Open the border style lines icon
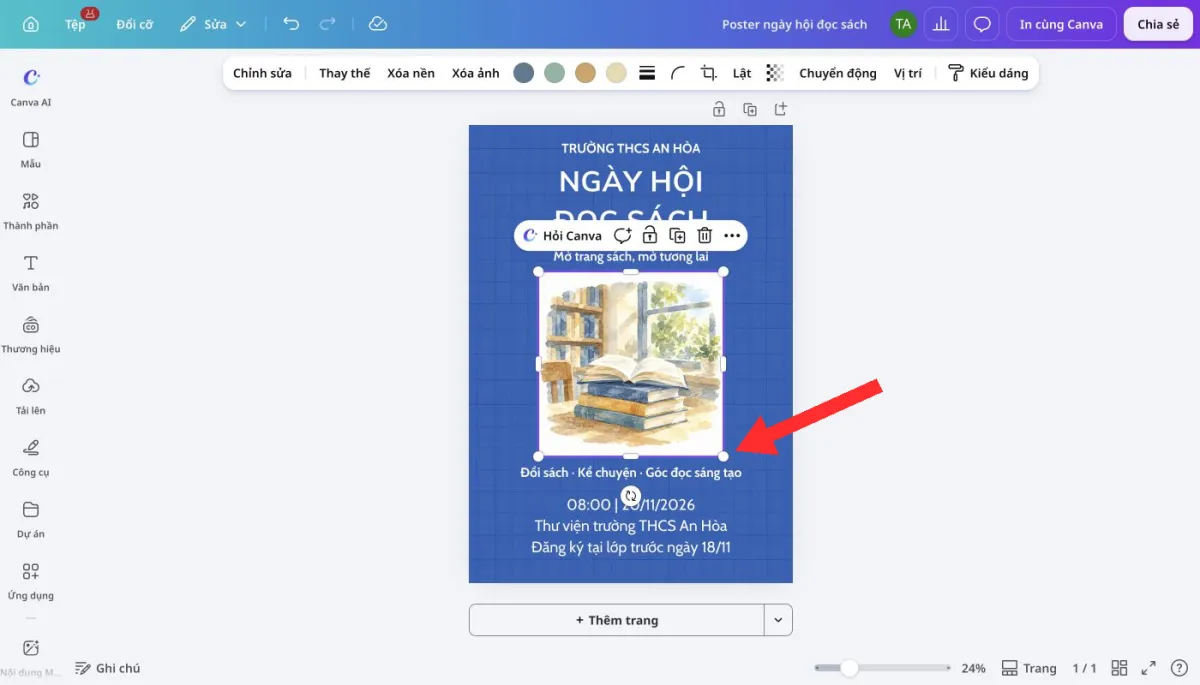The image size is (1200, 685). coord(647,73)
